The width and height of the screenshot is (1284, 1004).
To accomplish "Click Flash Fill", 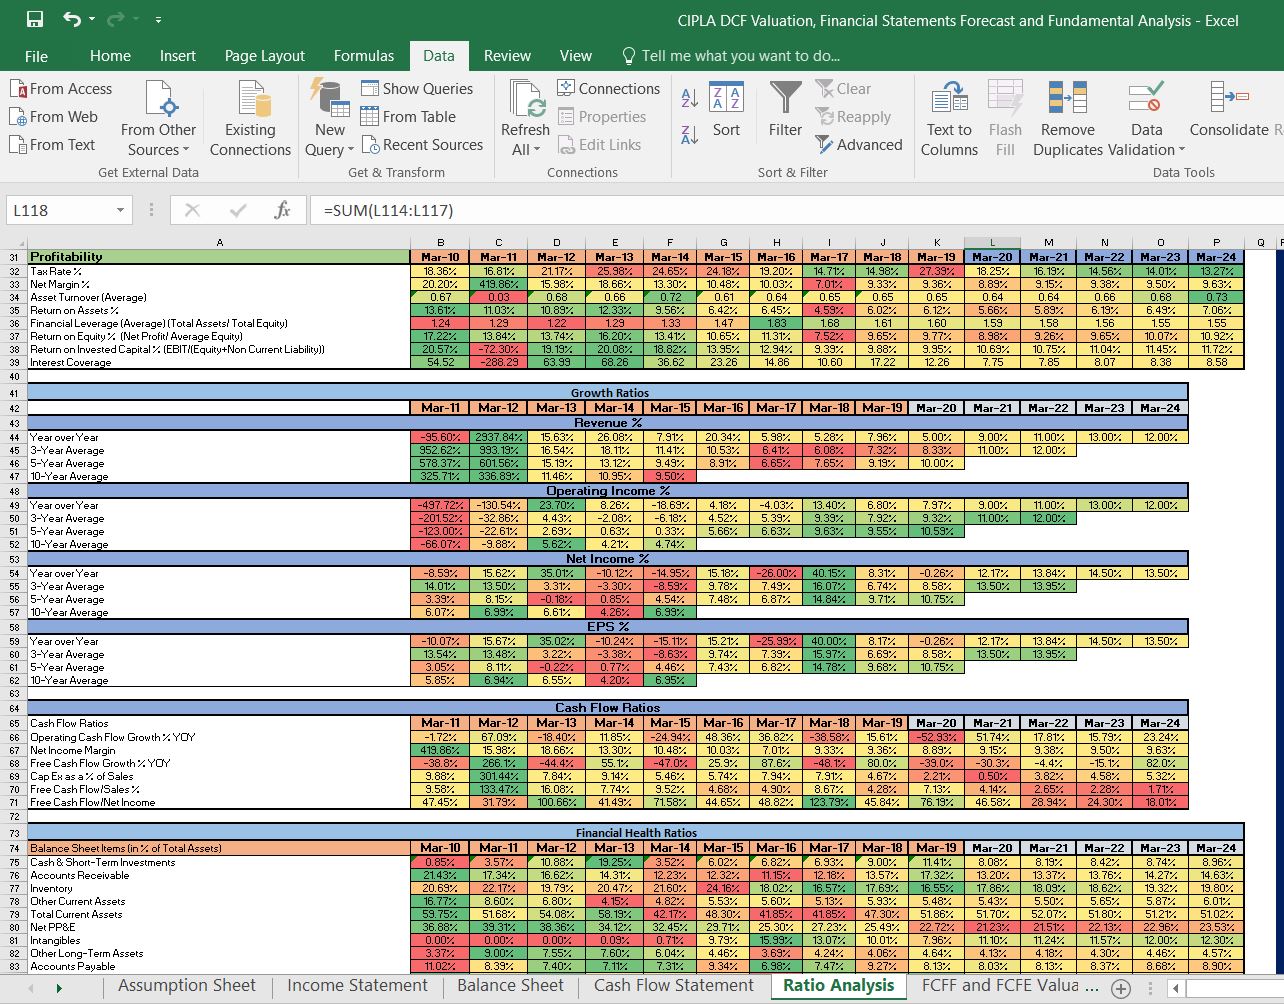I will pos(1005,119).
